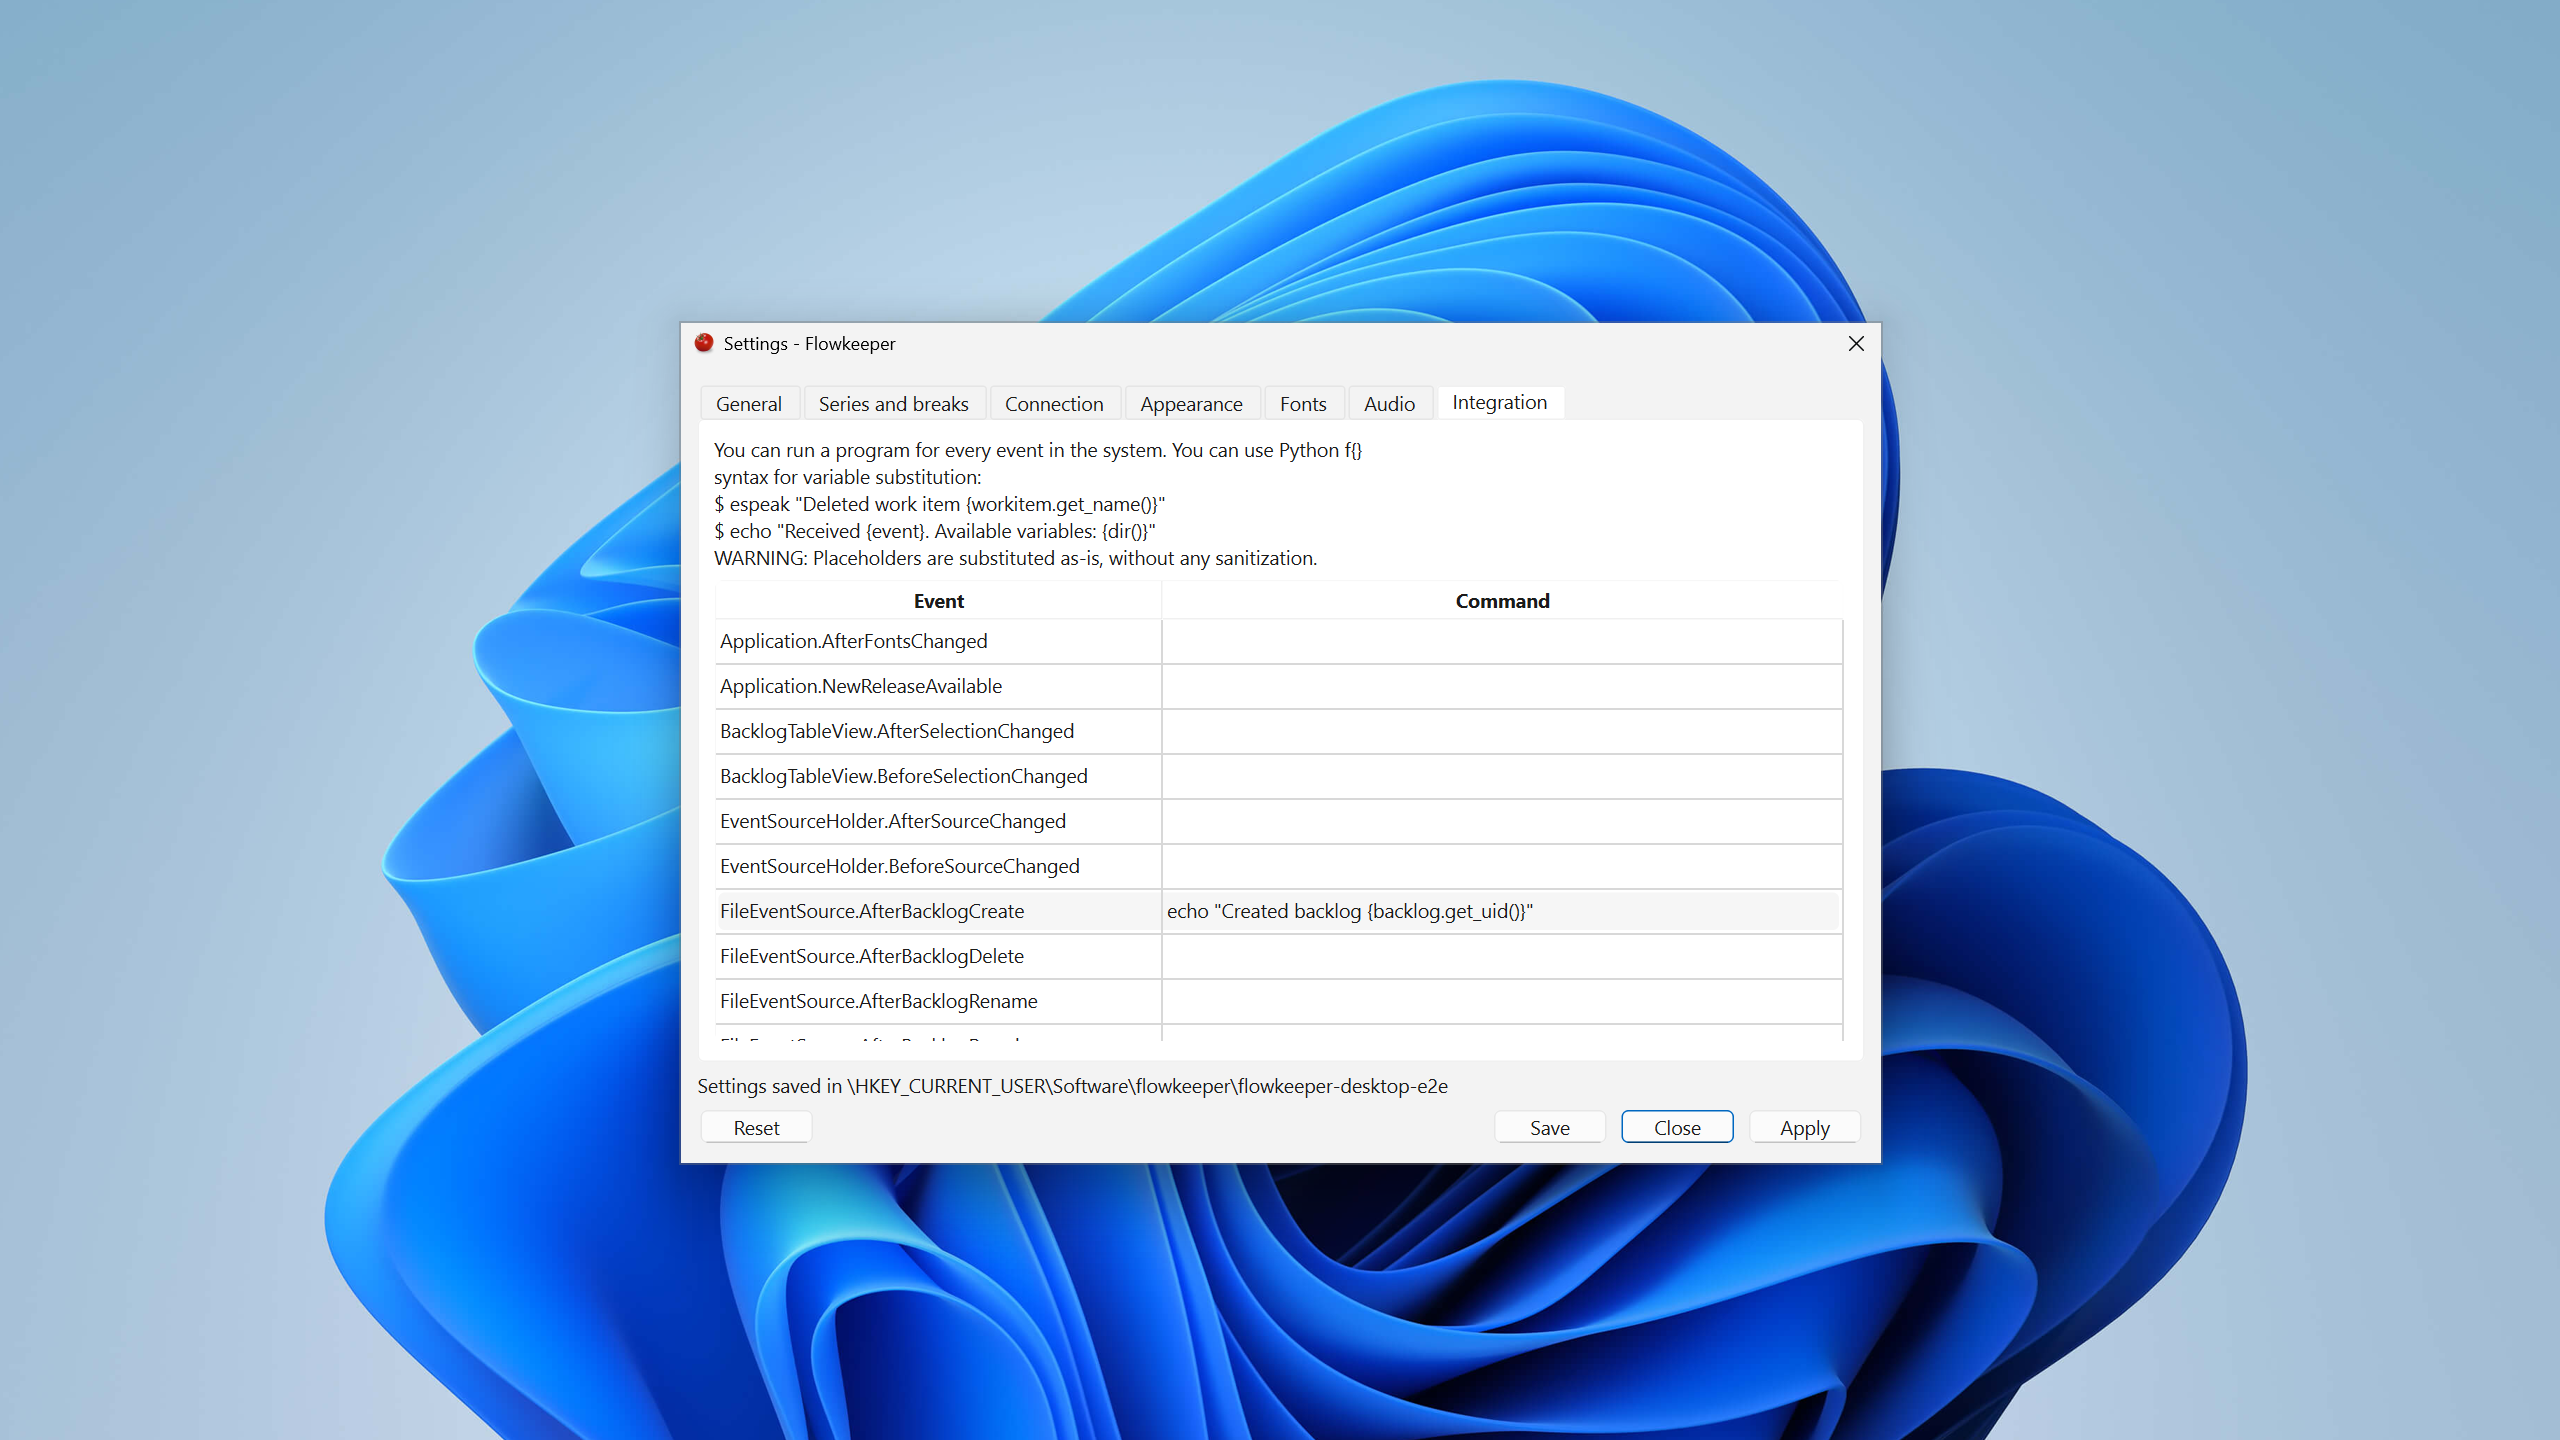Viewport: 2560px width, 1440px height.
Task: Click command cell for BacklogTableView.BeforeSelectionChanged
Action: (1502, 776)
